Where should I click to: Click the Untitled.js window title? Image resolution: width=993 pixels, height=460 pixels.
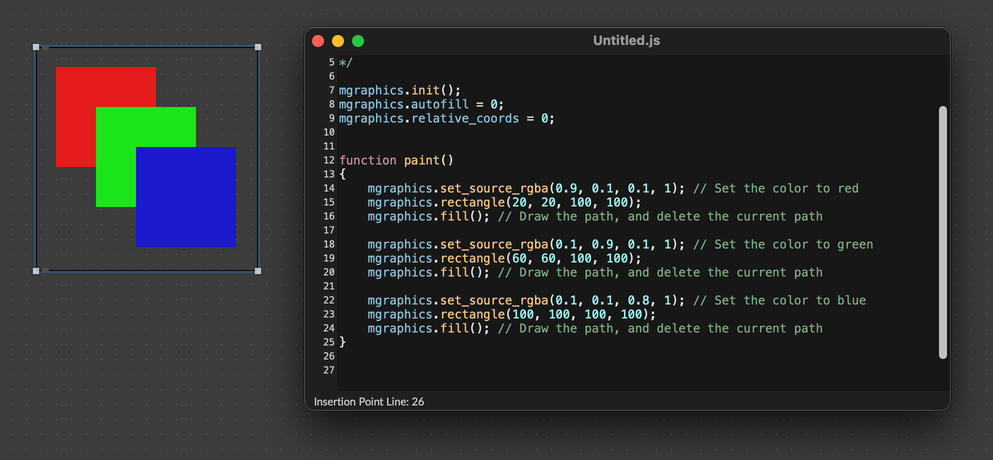click(x=626, y=41)
